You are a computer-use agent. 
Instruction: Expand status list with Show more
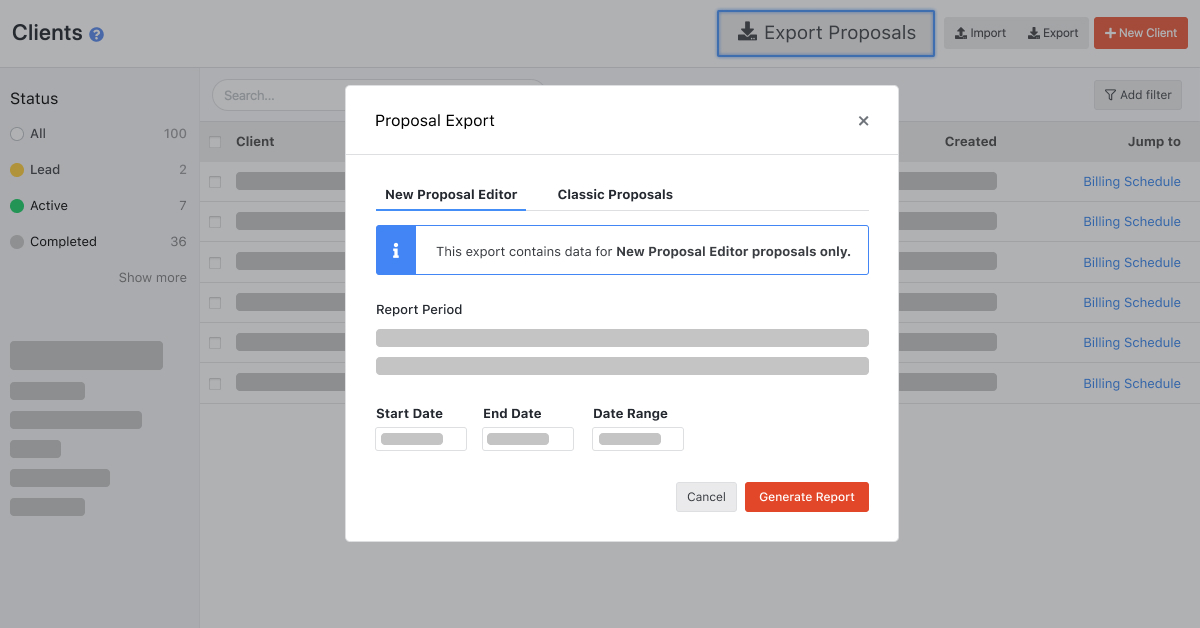click(152, 278)
